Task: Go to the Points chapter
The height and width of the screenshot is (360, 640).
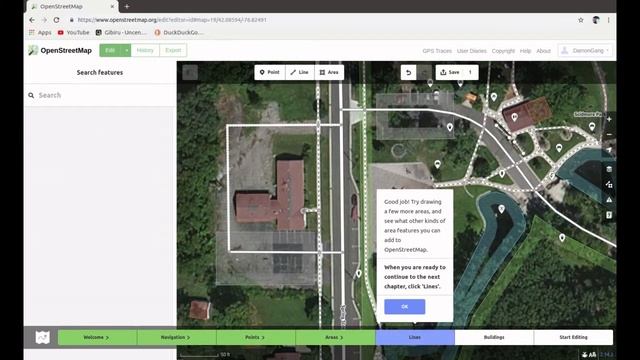Action: point(256,337)
